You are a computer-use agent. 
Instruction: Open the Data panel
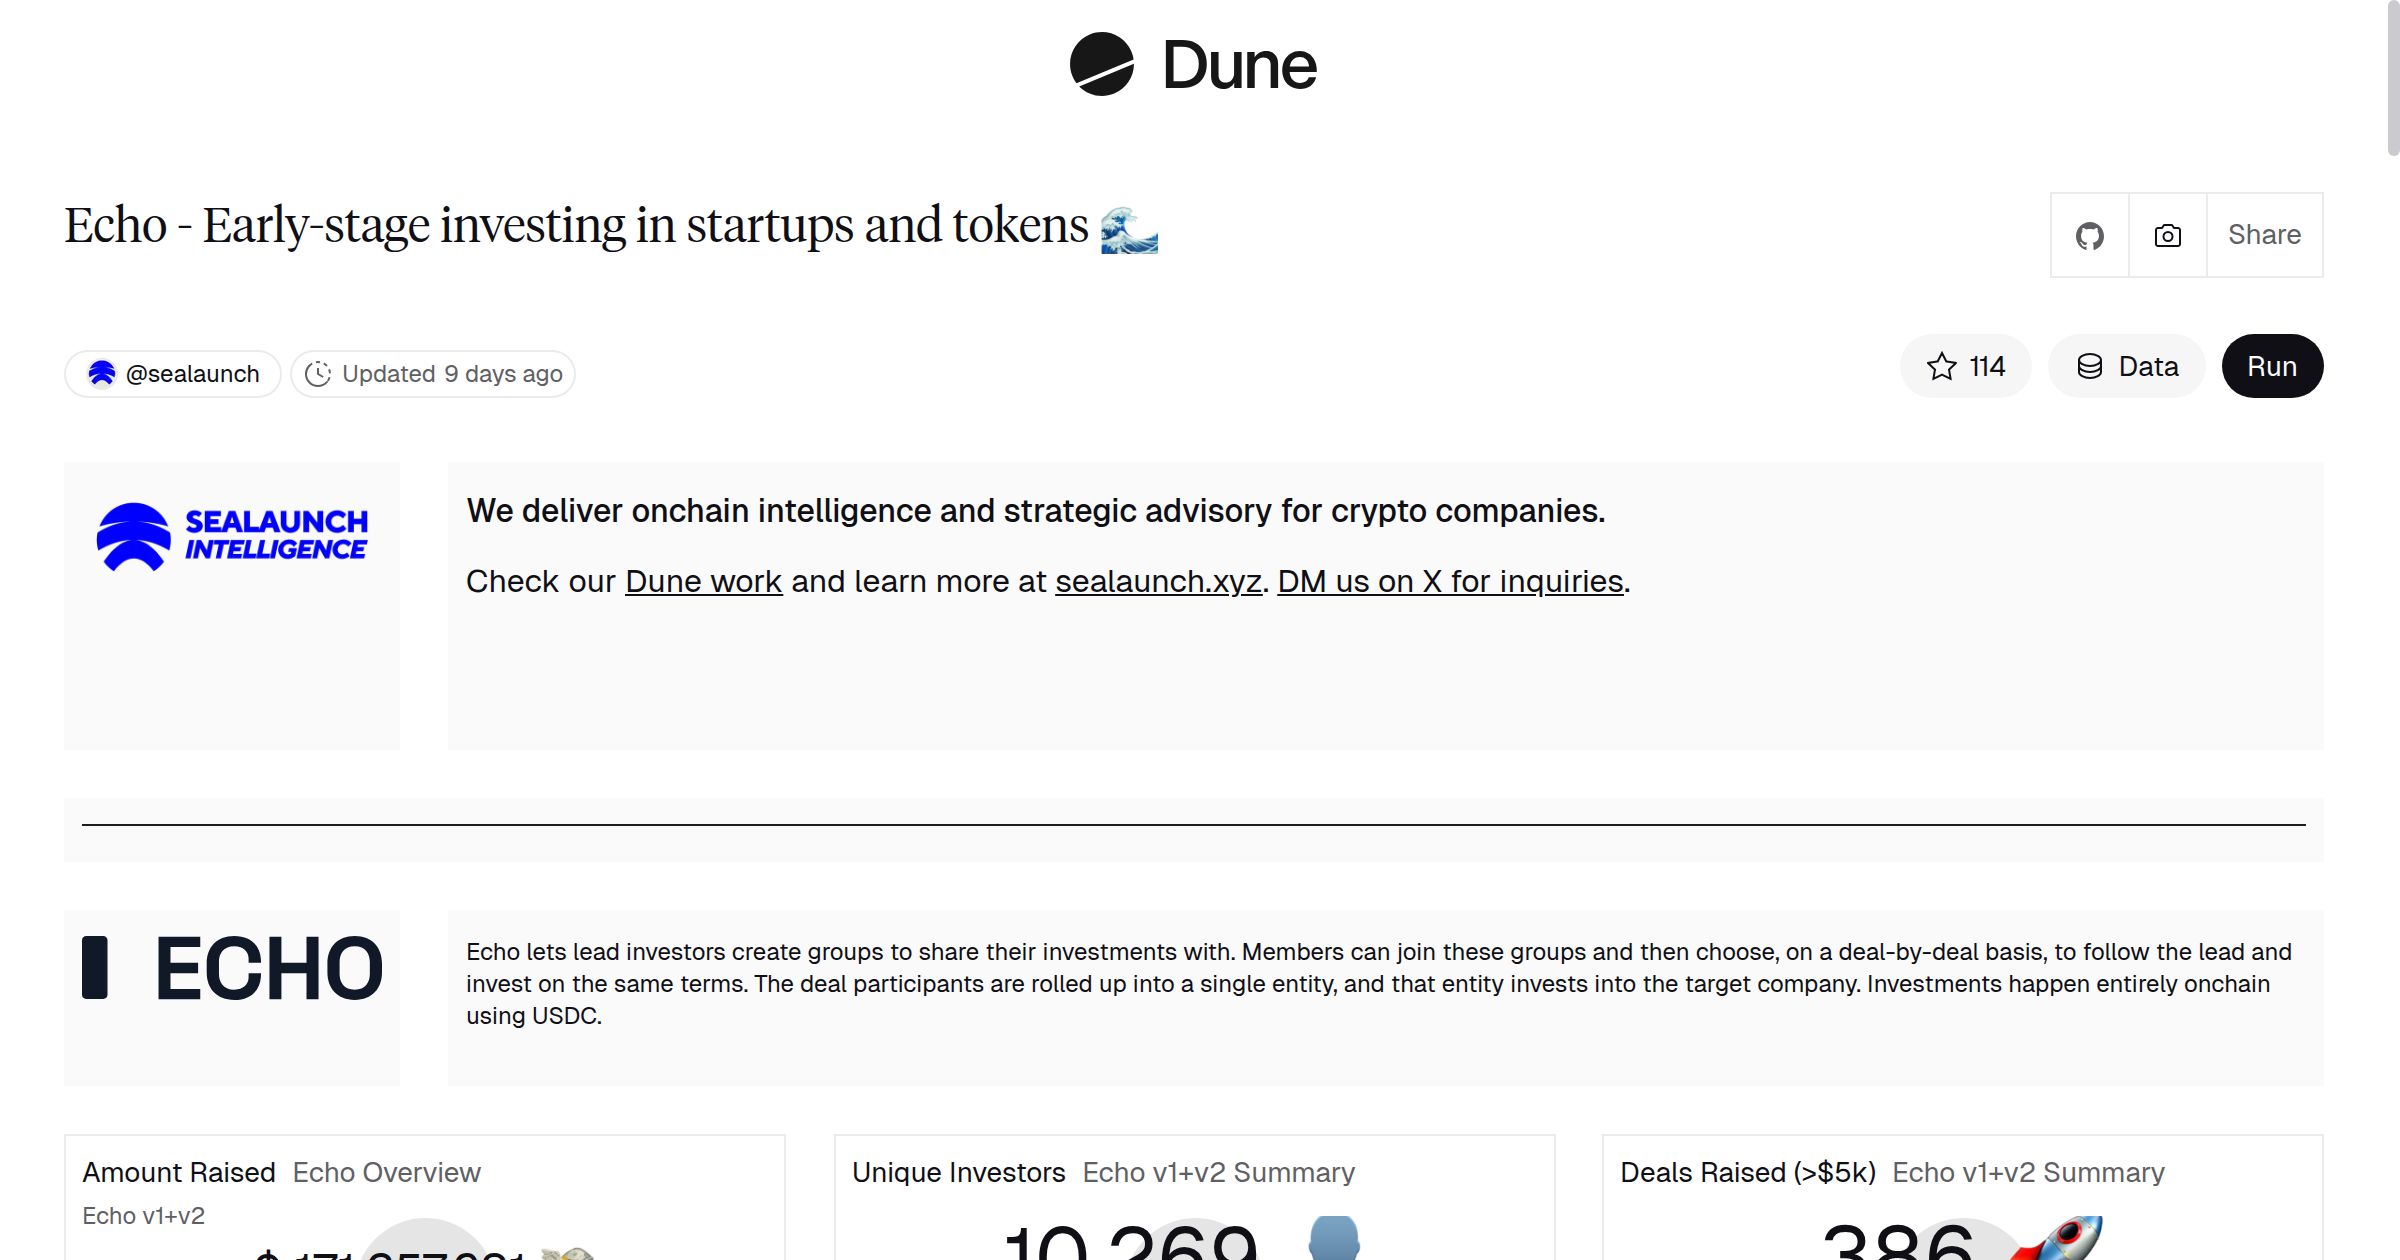2127,366
